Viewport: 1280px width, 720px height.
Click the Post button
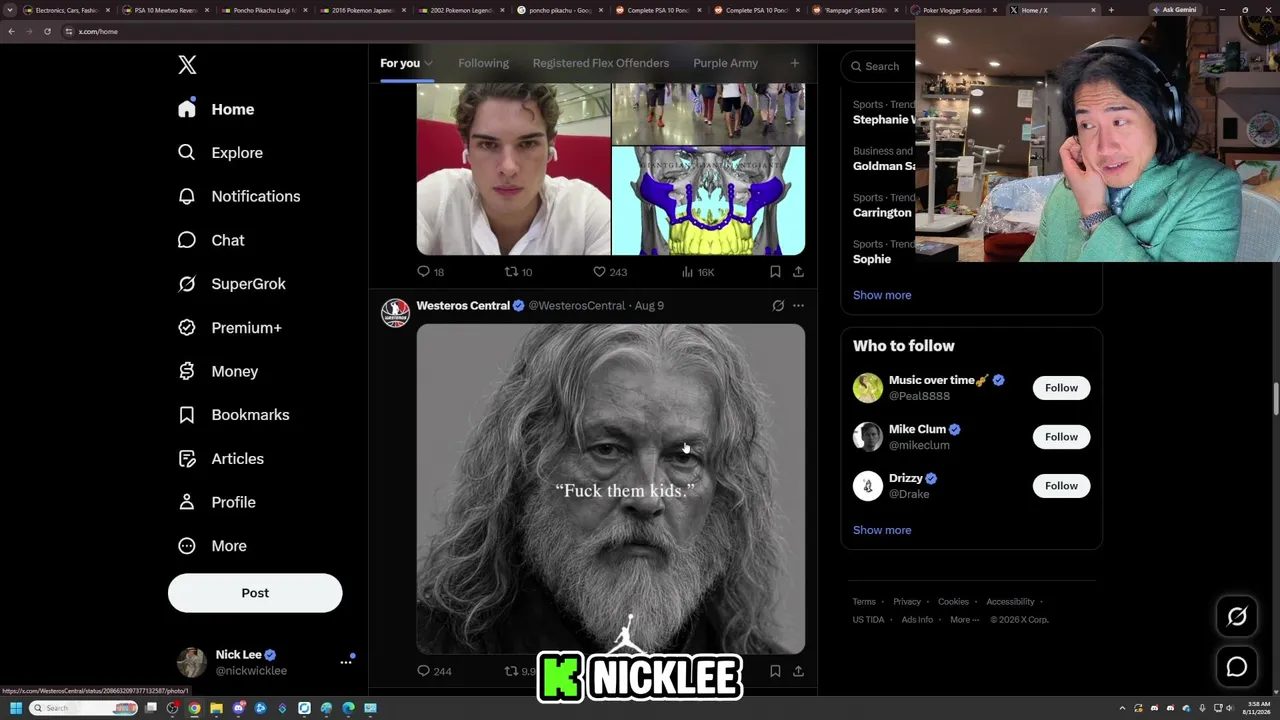255,593
